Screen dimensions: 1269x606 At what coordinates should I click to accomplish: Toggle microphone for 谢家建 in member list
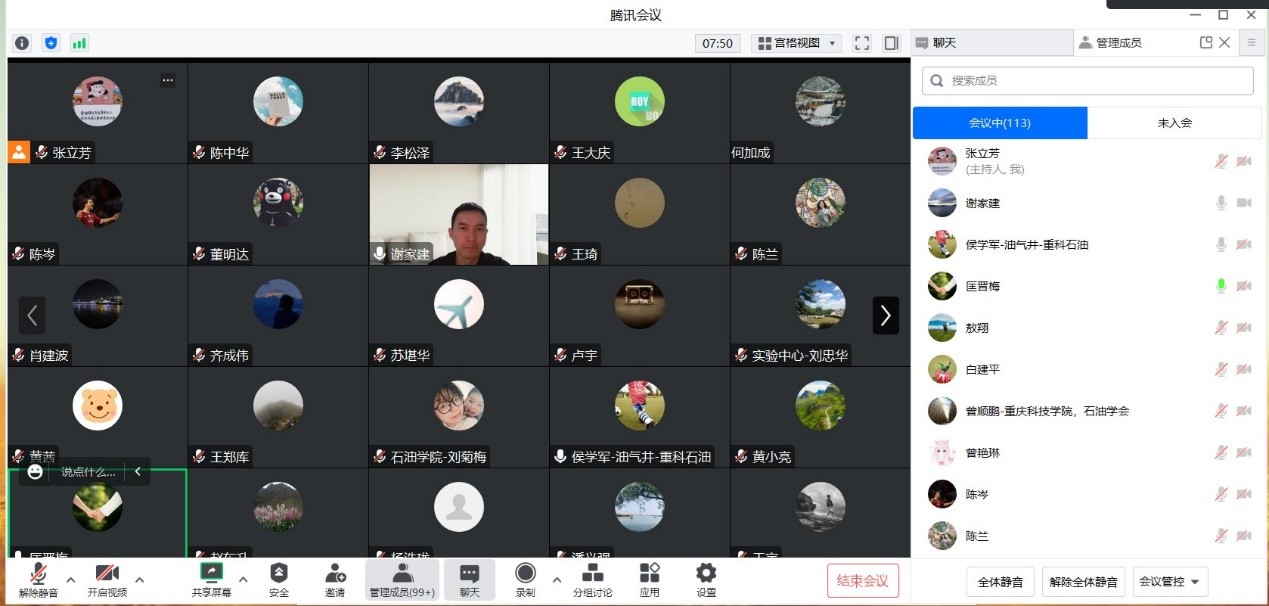pos(1221,203)
